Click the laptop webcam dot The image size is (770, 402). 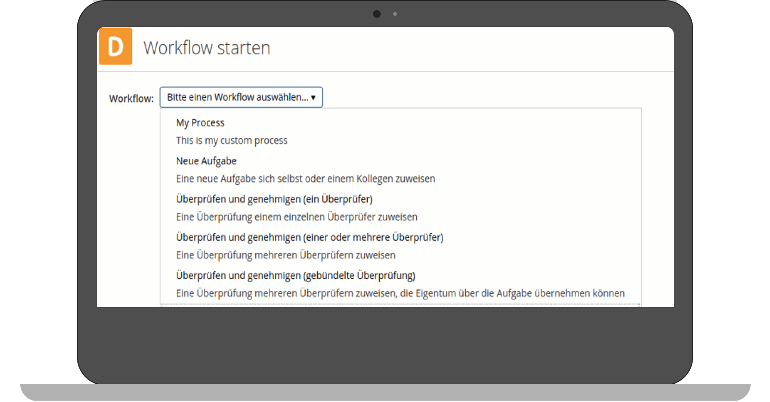(377, 14)
